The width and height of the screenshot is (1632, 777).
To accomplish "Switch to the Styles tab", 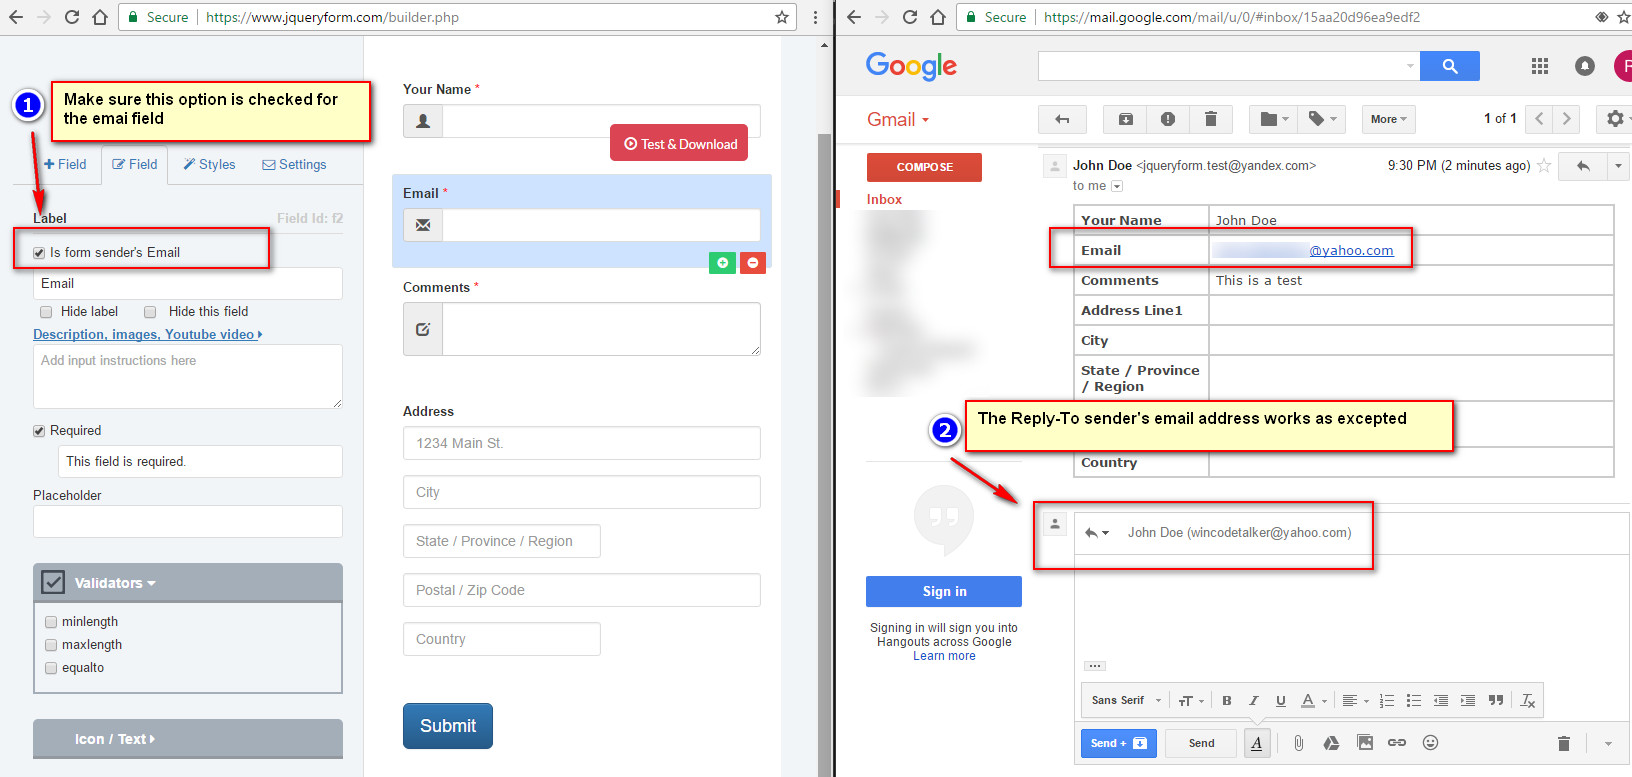I will [x=210, y=165].
